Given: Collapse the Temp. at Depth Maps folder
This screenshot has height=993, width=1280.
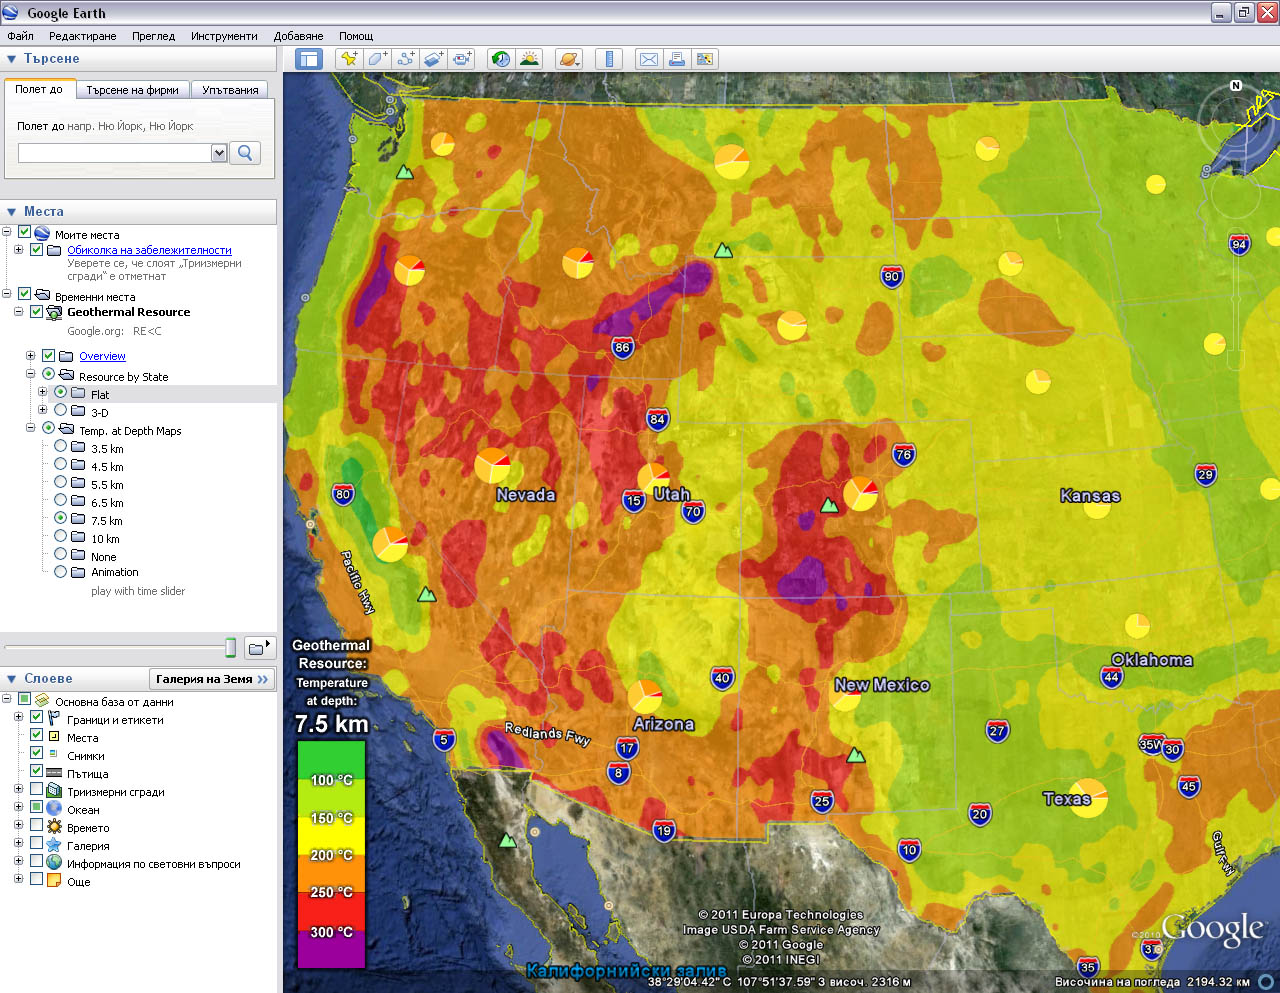Looking at the screenshot, I should (x=31, y=429).
